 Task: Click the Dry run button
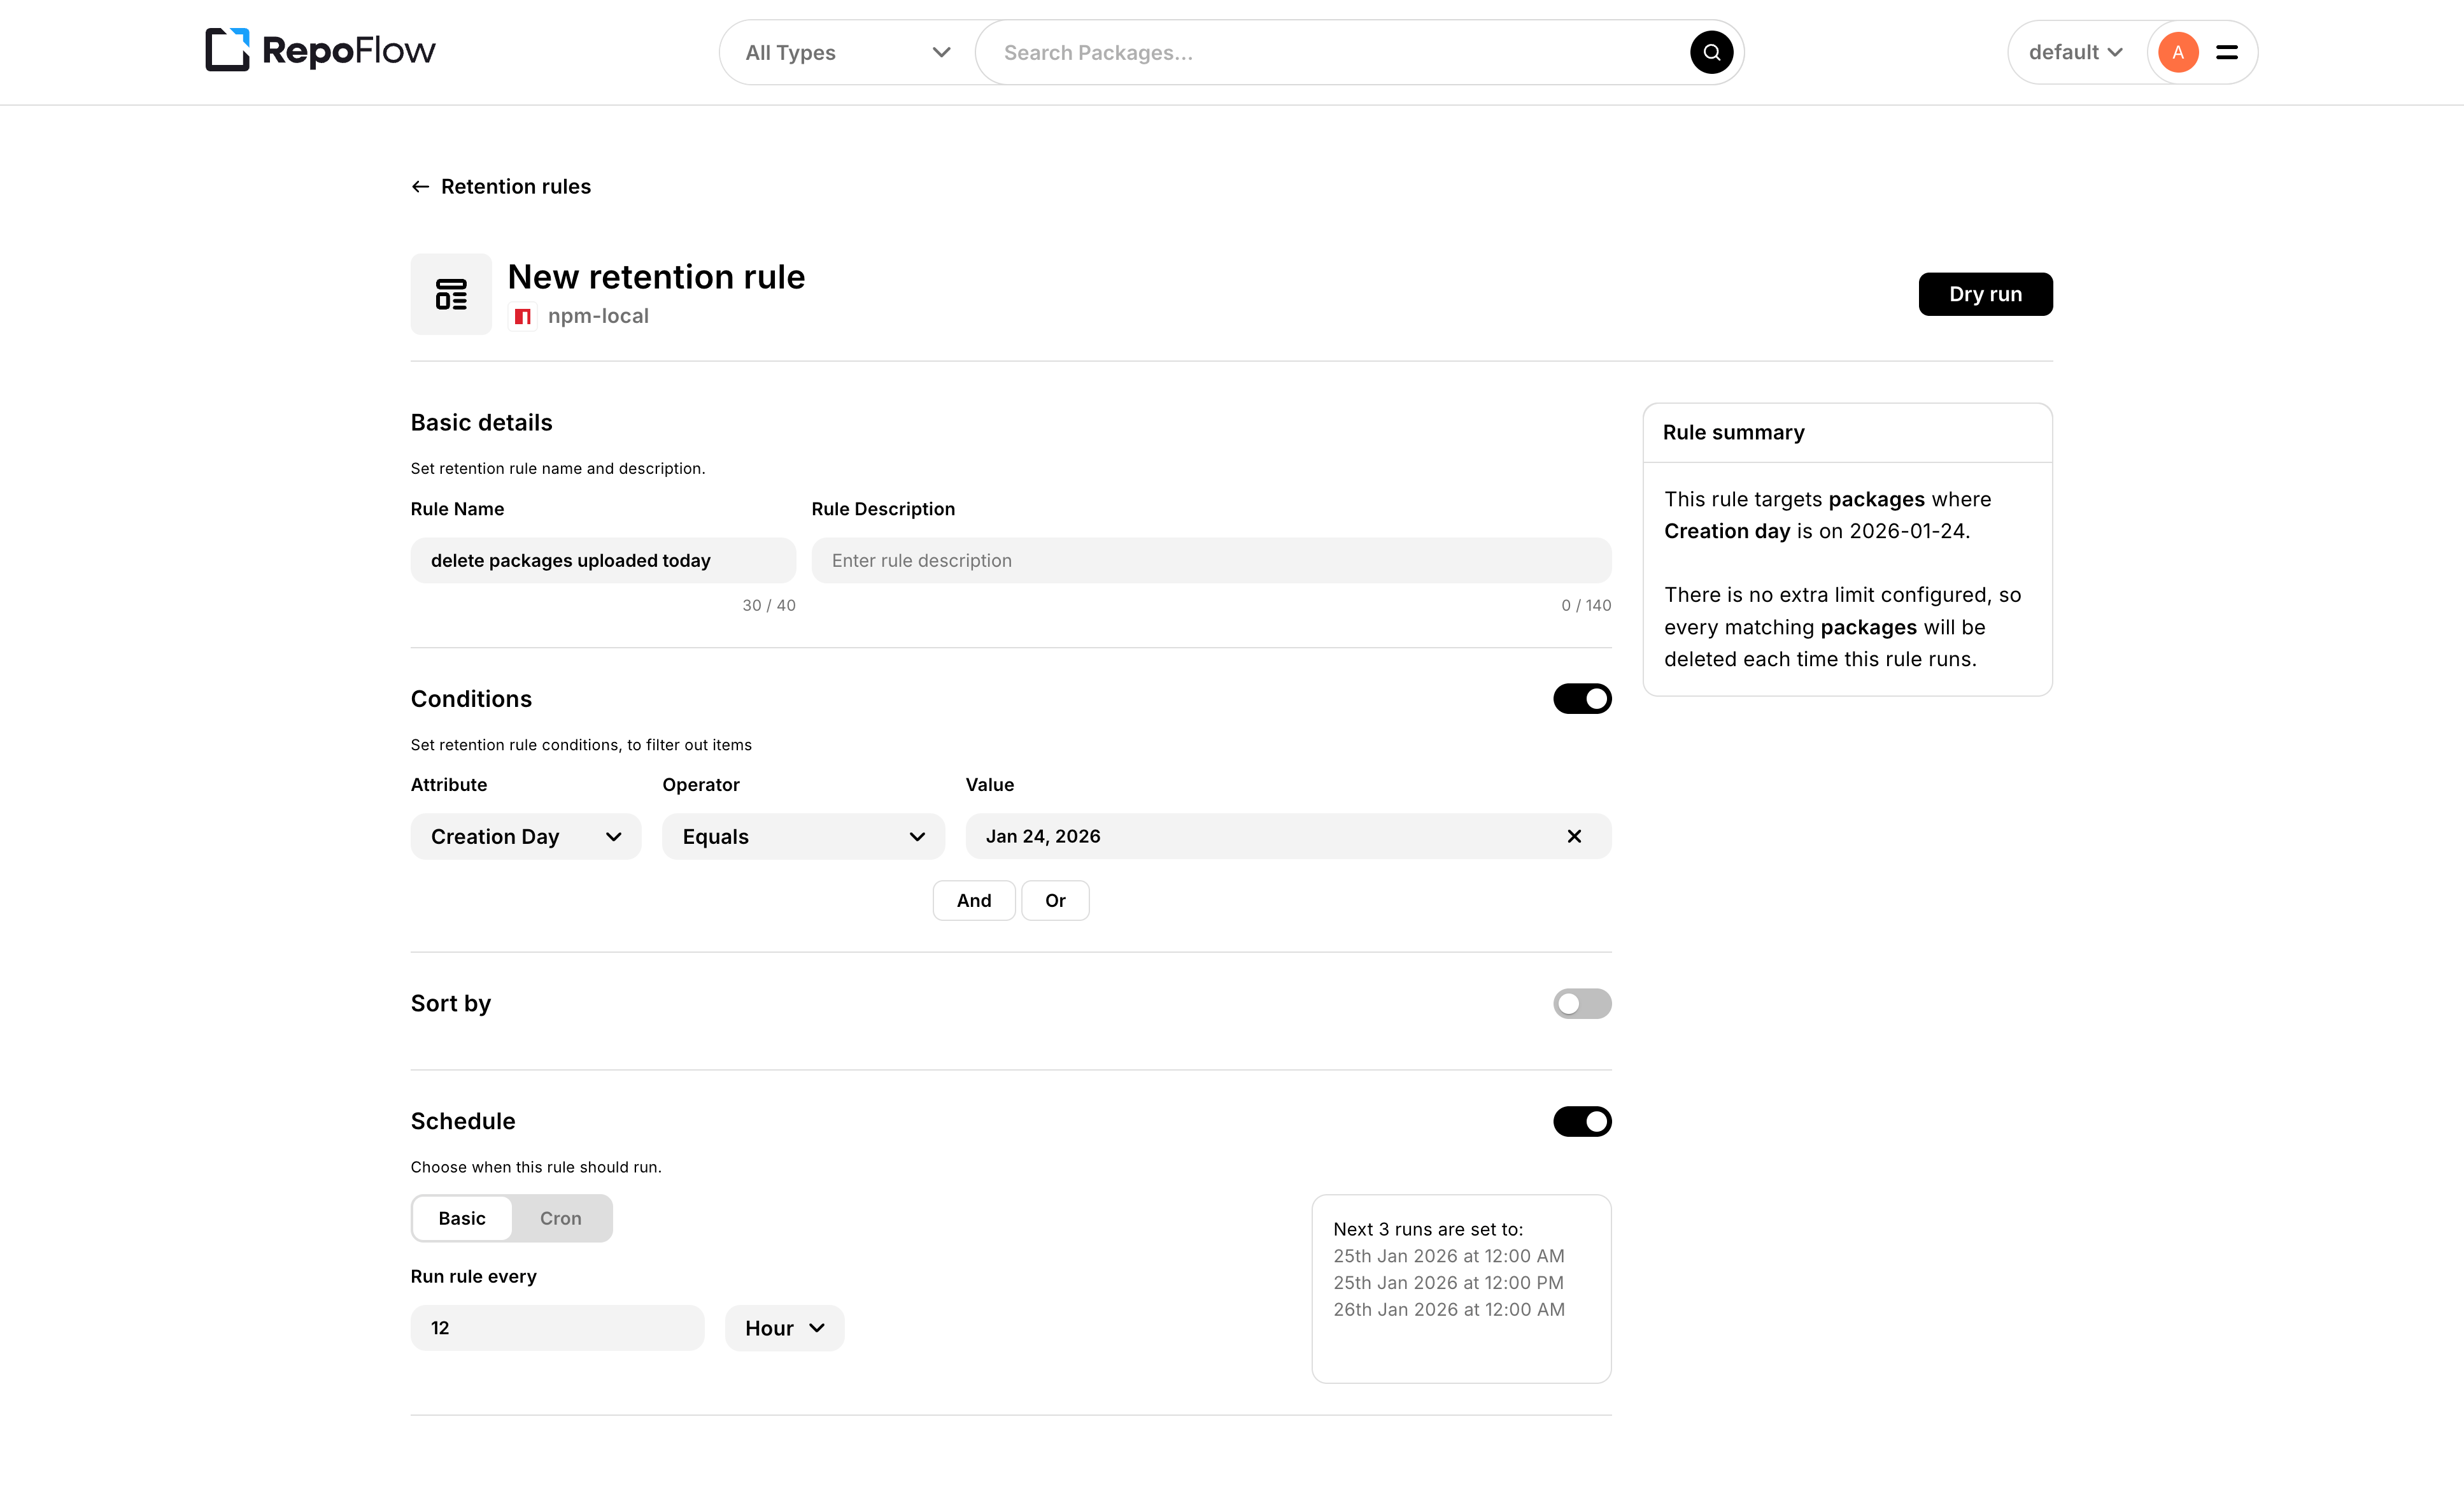[x=1985, y=293]
